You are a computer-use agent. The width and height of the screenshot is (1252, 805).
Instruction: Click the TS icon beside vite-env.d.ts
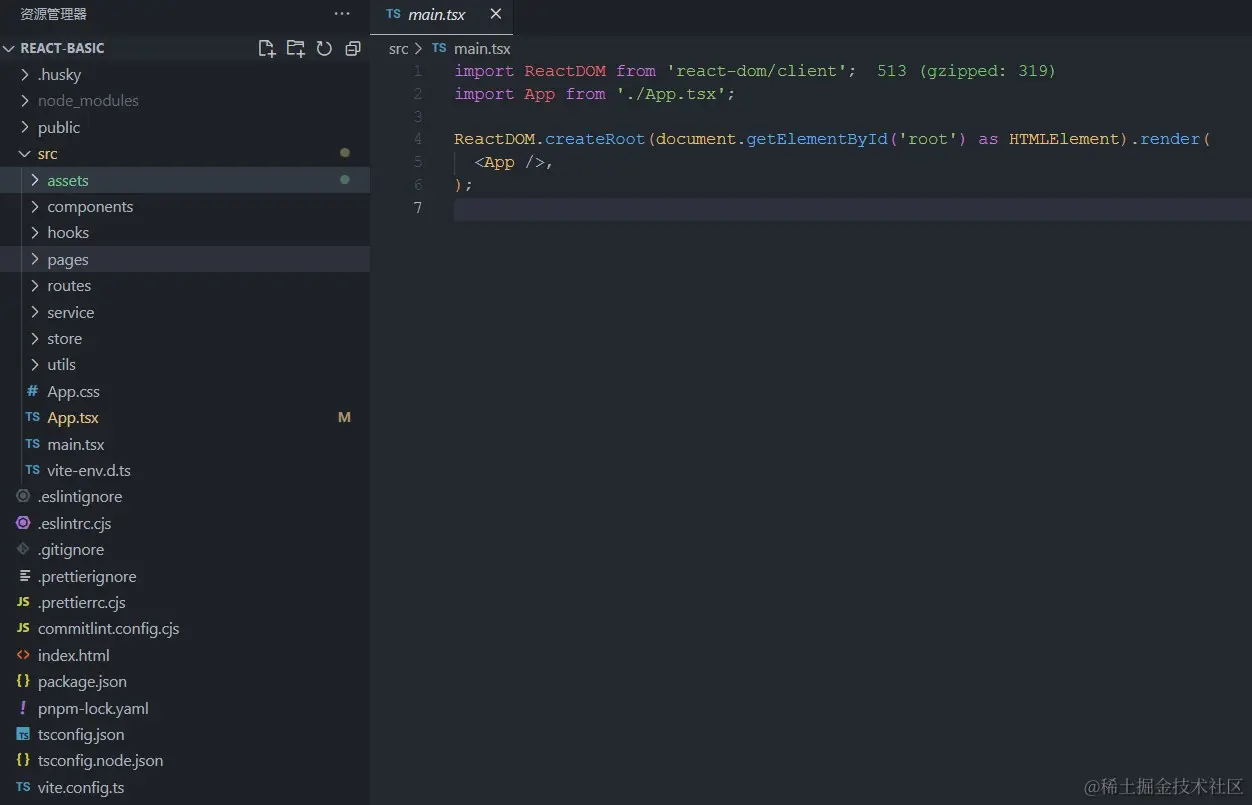coord(33,470)
